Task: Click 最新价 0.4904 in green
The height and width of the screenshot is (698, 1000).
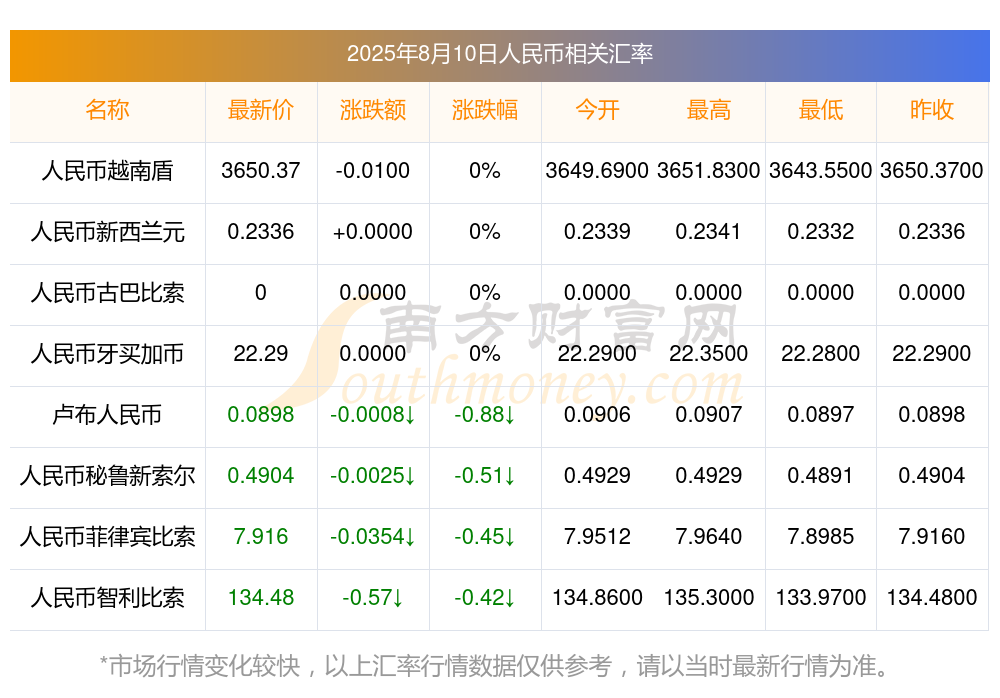Action: (260, 476)
